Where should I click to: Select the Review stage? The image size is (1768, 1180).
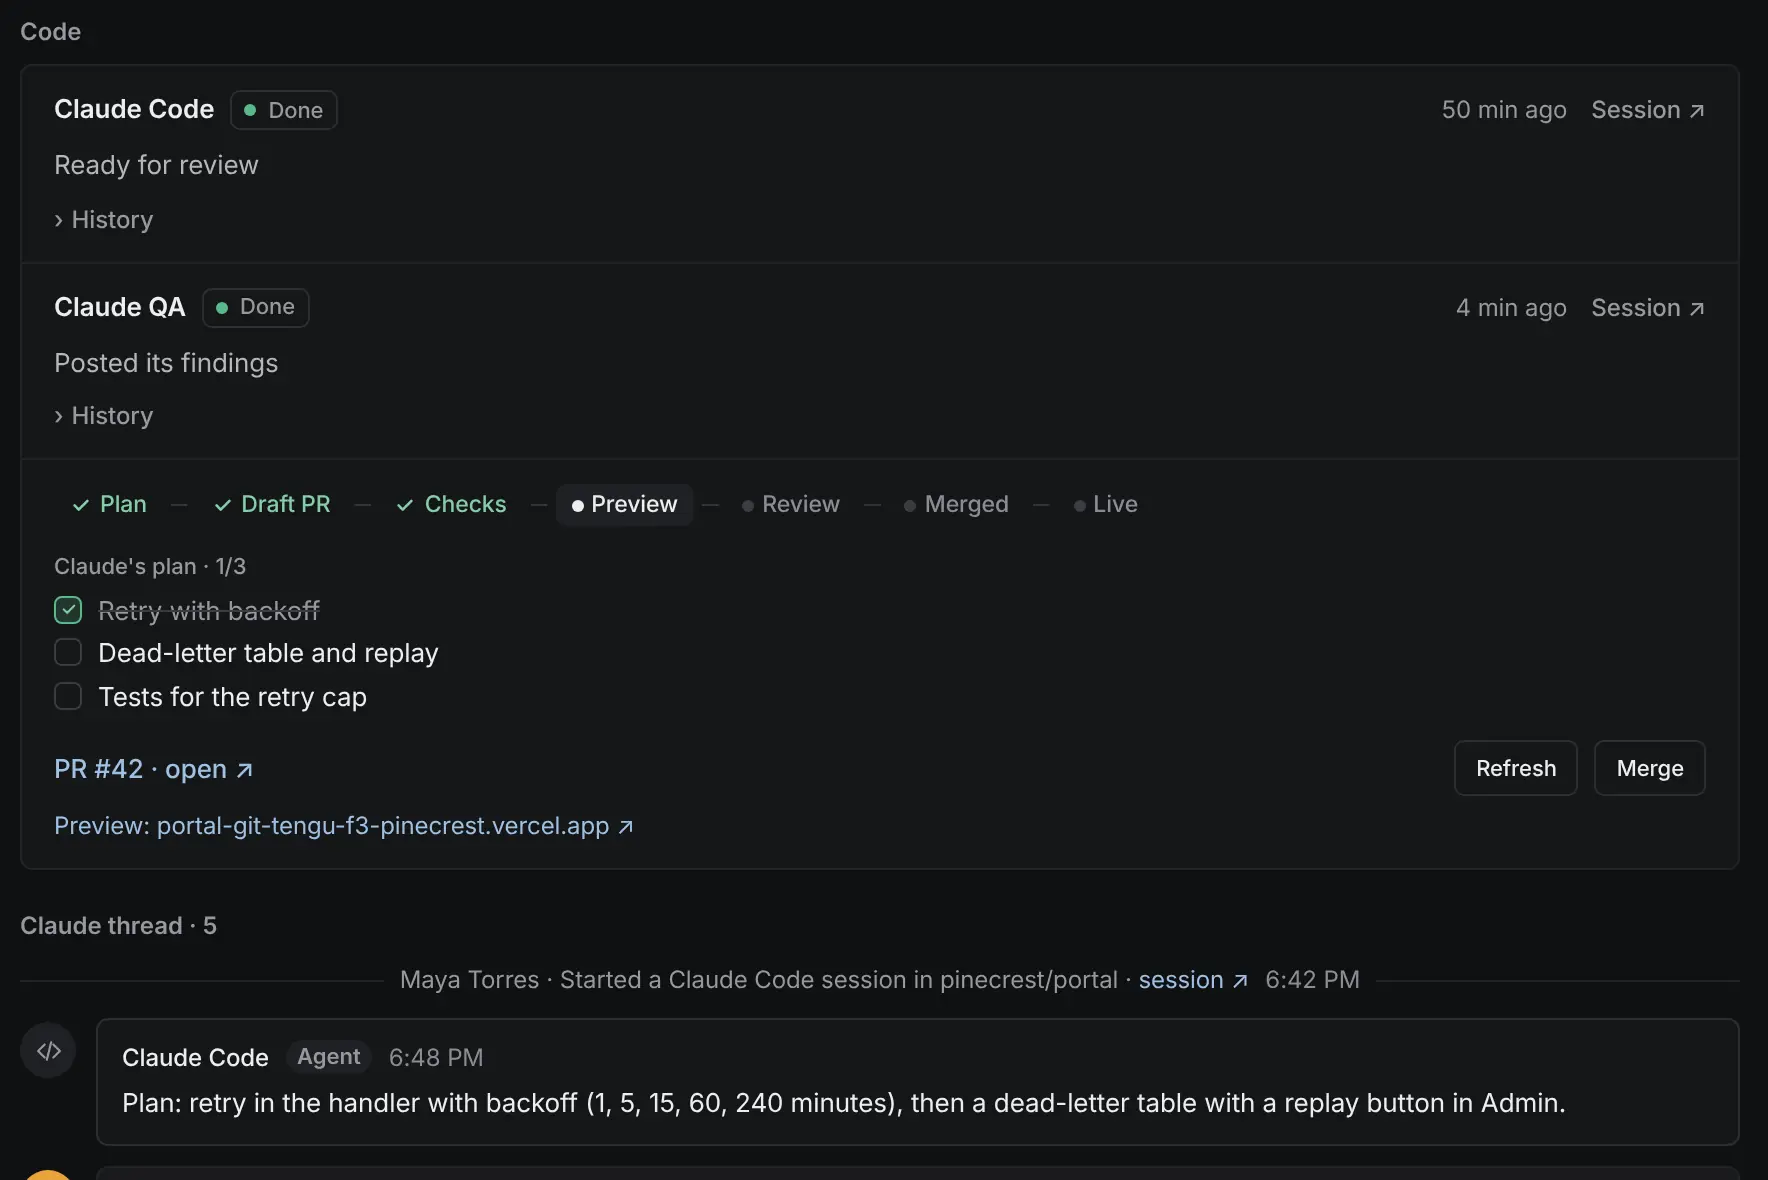point(791,504)
